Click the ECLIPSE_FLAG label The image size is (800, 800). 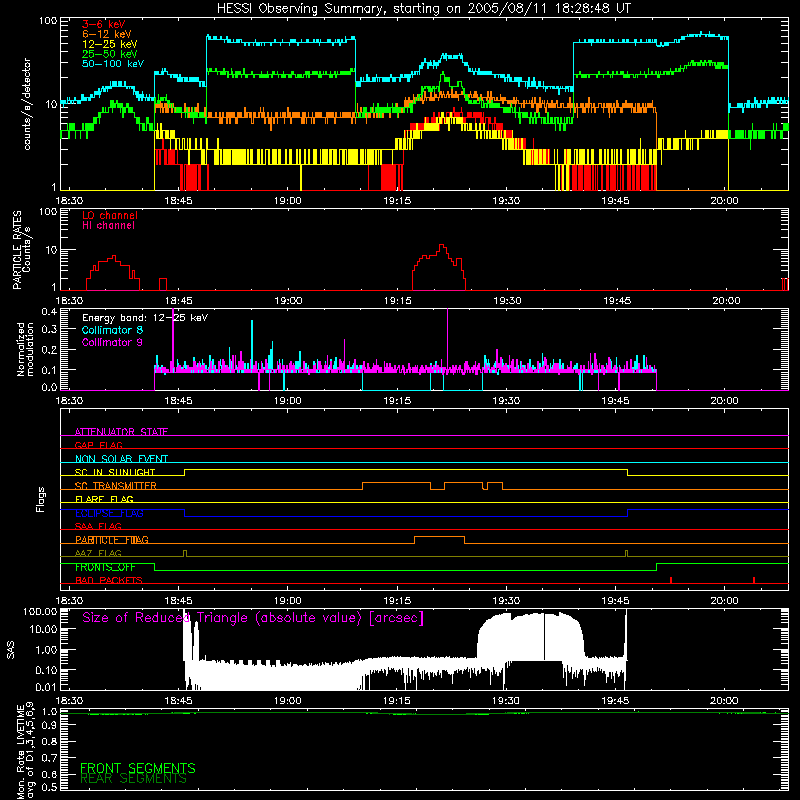pos(109,513)
